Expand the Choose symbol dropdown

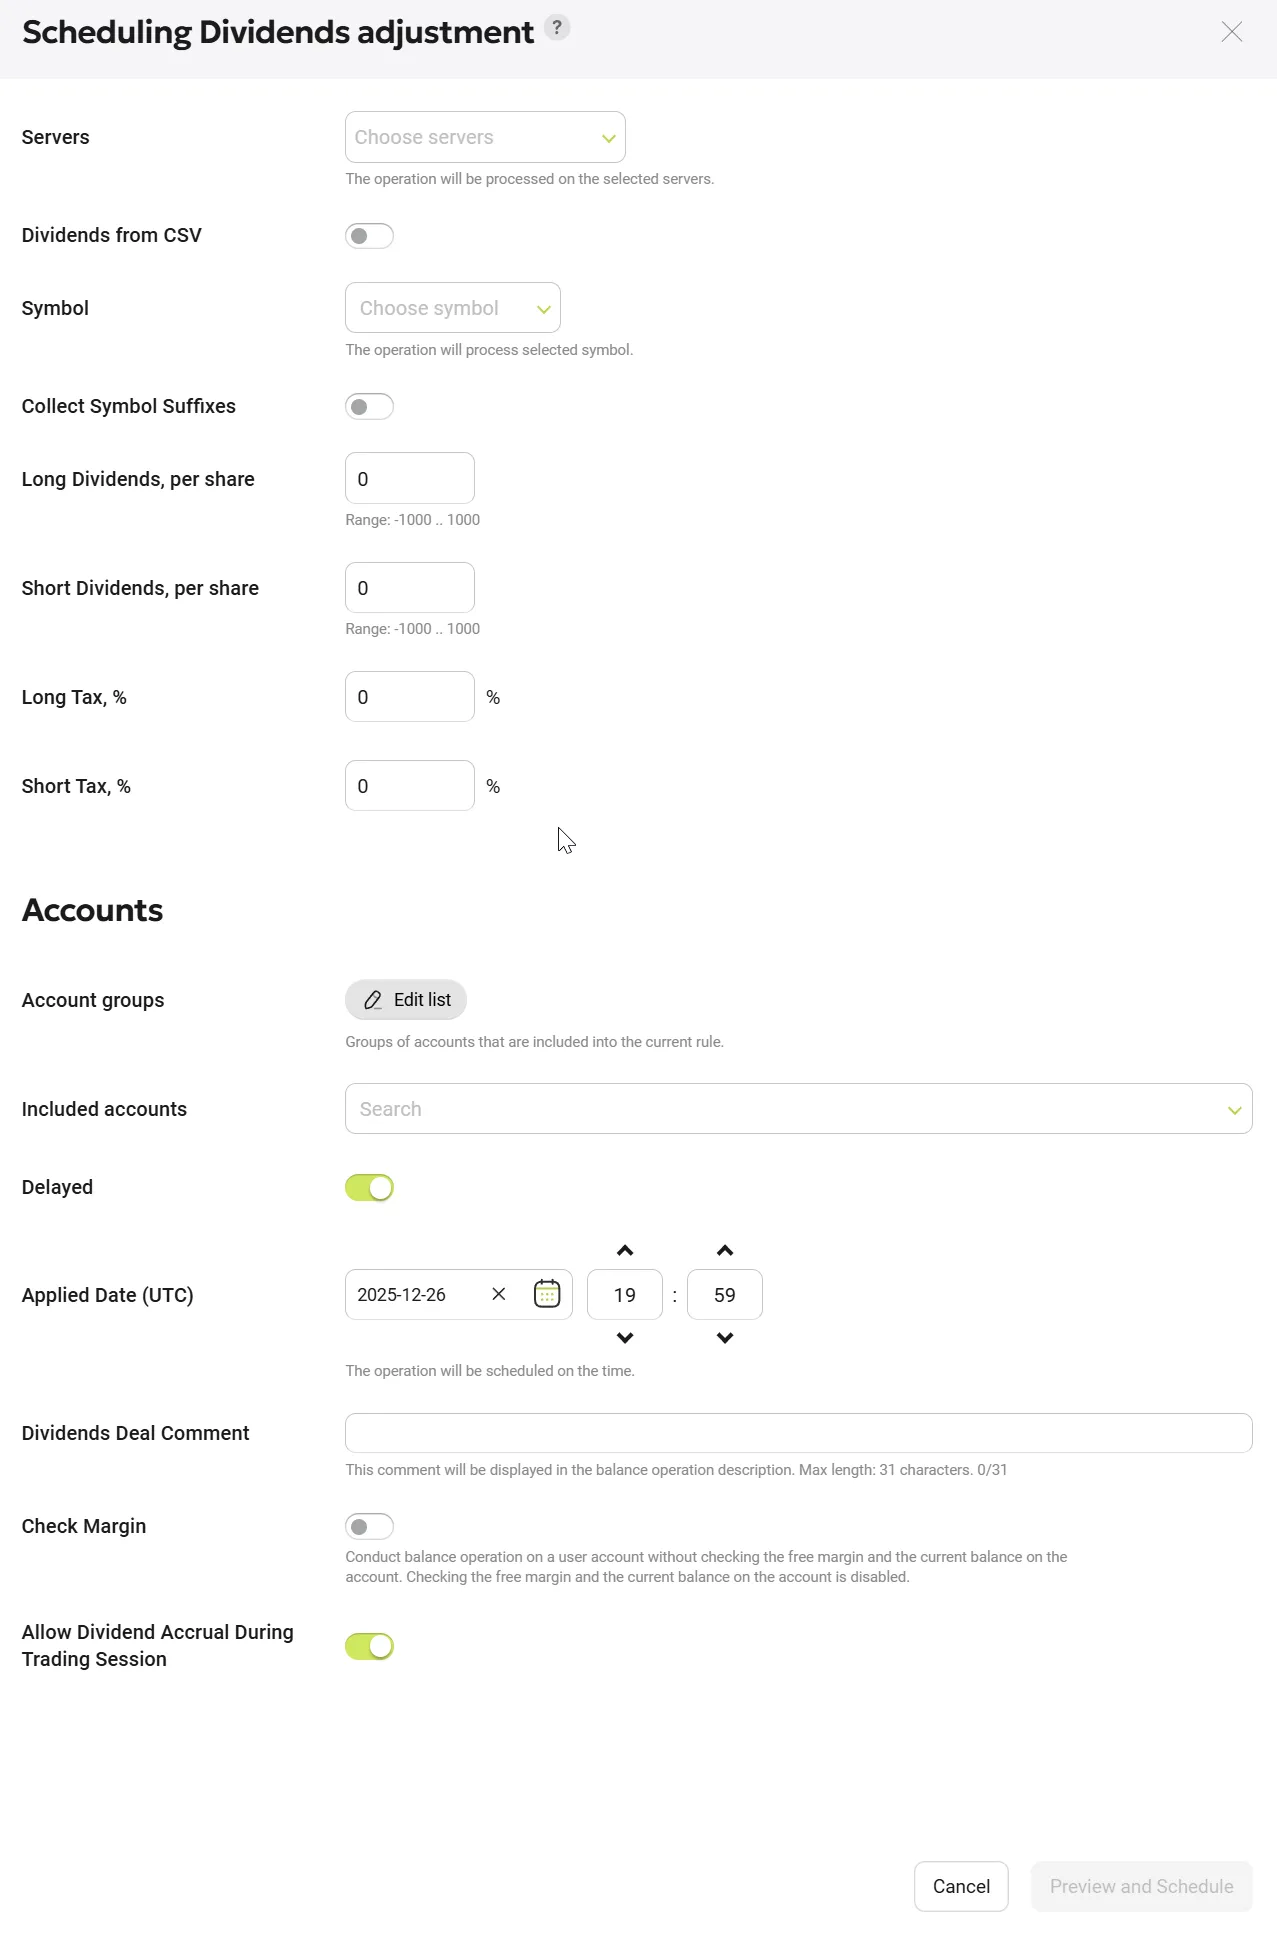(x=452, y=308)
